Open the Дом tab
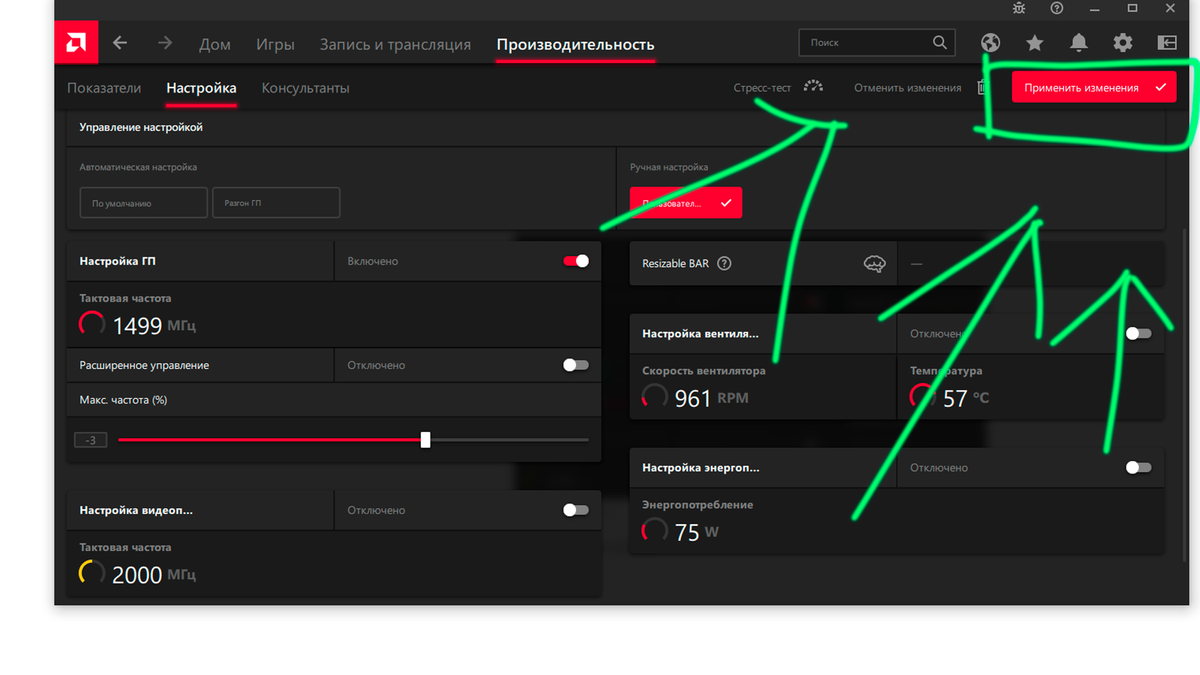This screenshot has width=1200, height=675. click(x=215, y=44)
